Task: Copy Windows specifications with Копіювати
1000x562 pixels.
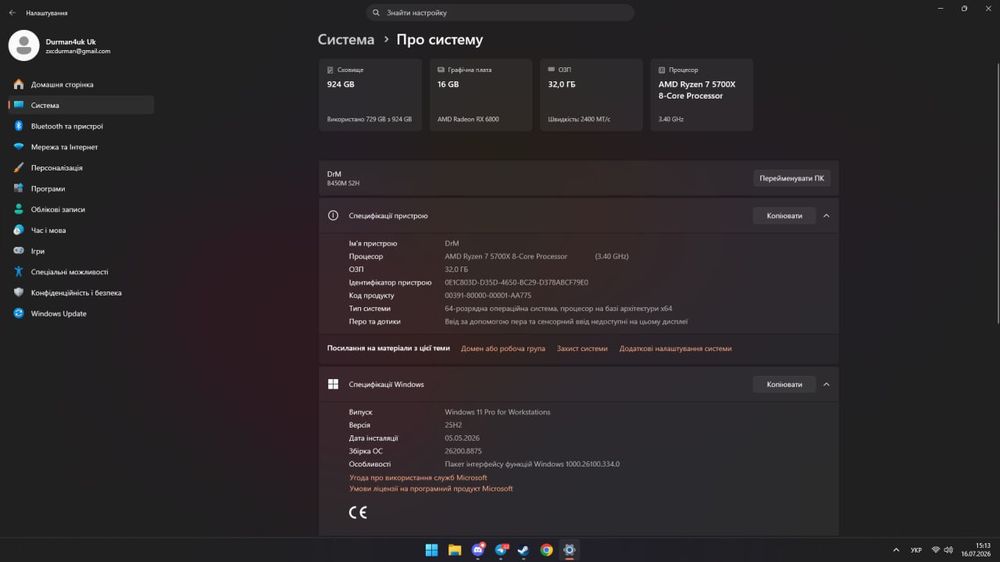Action: coord(784,385)
